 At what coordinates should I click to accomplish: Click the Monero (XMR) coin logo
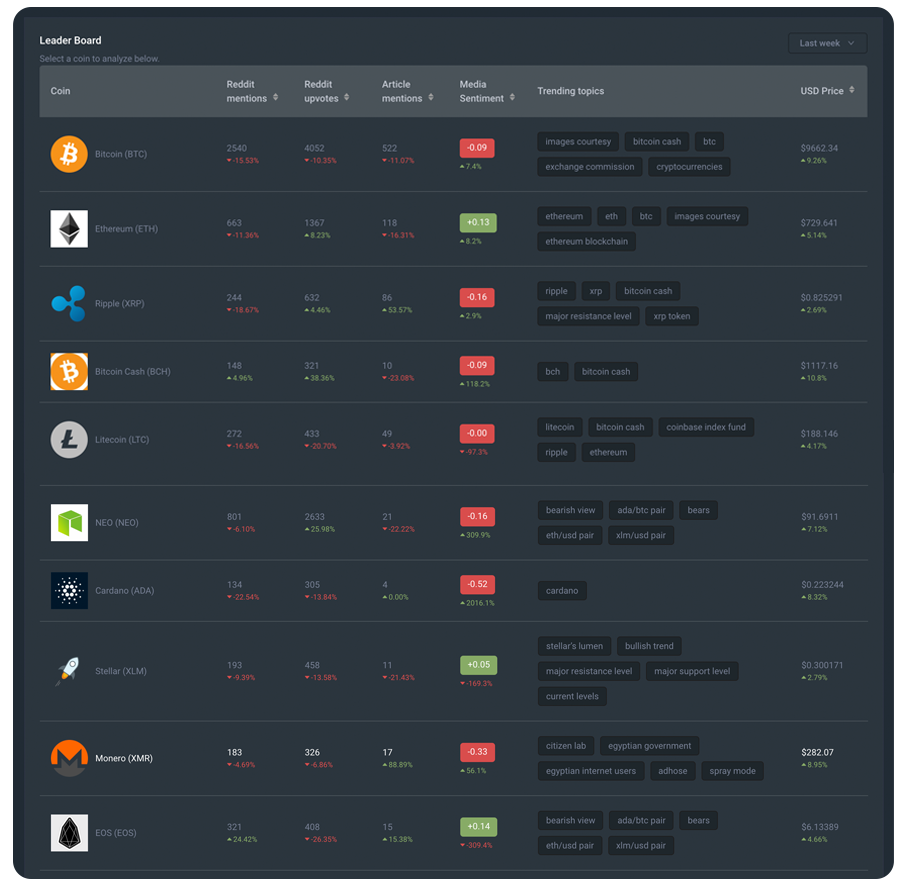[x=69, y=758]
